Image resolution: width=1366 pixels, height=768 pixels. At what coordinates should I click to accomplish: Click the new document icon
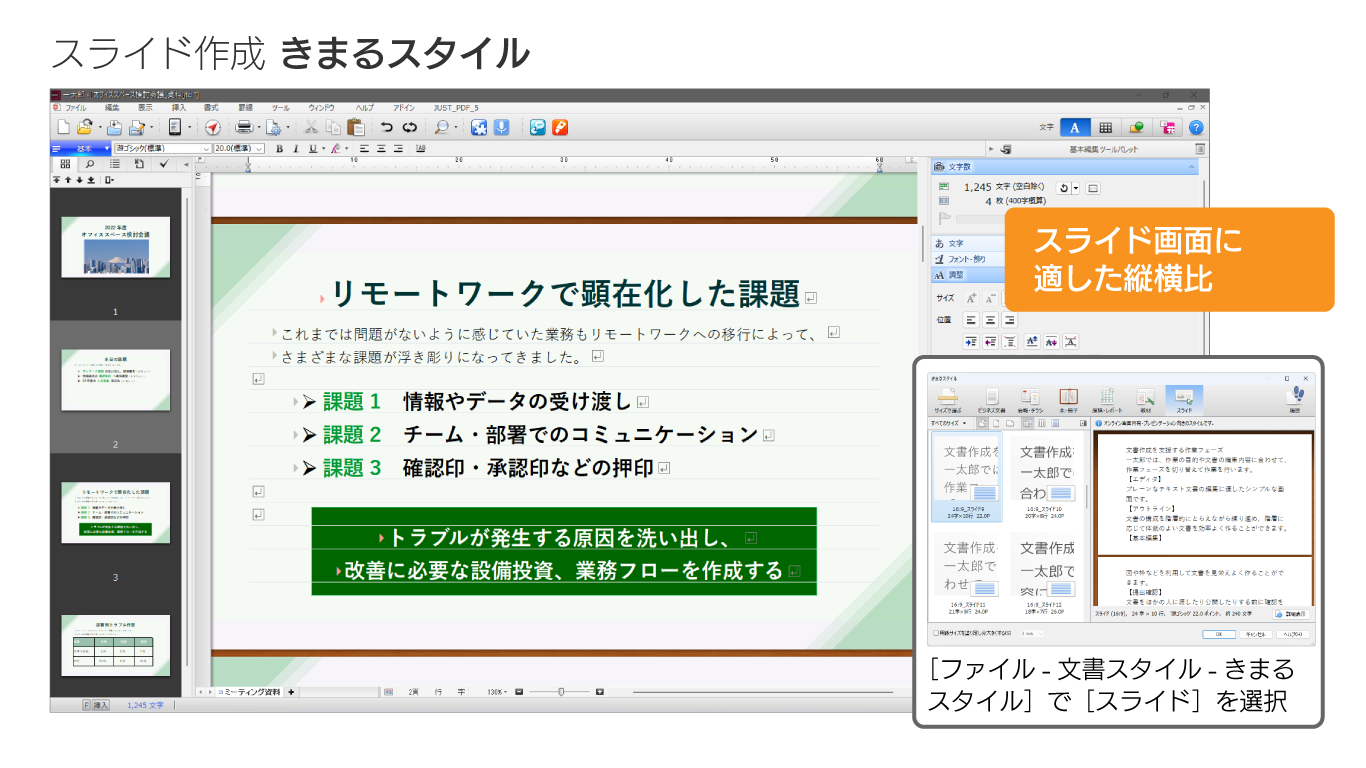(63, 127)
